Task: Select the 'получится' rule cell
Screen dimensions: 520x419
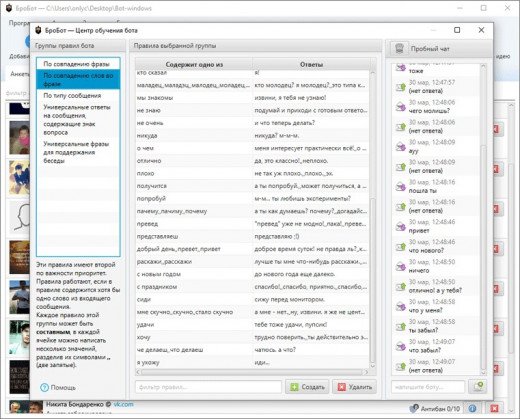Action: click(194, 186)
